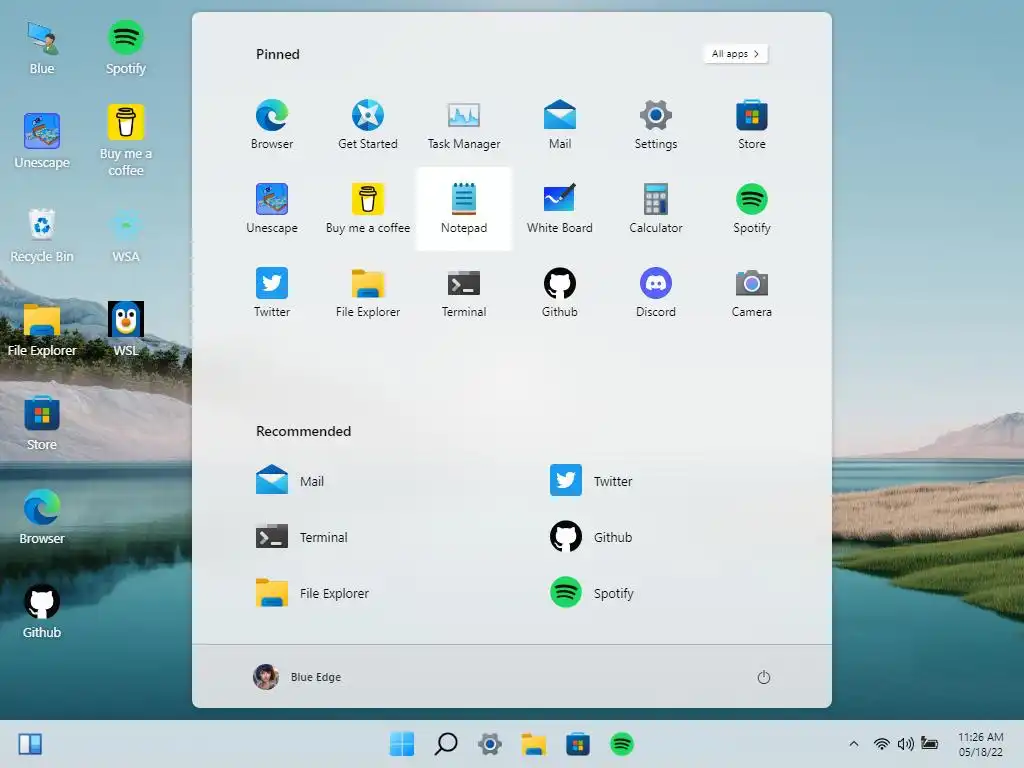
Task: Open pinned Twitter app
Action: pos(272,293)
